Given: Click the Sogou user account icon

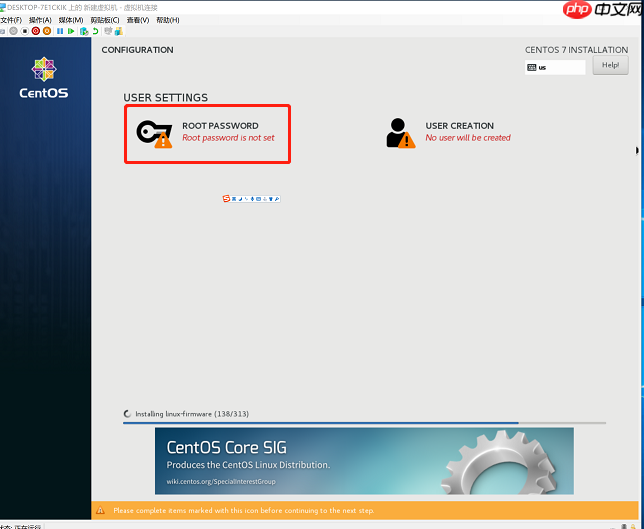Looking at the screenshot, I should pyautogui.click(x=265, y=199).
